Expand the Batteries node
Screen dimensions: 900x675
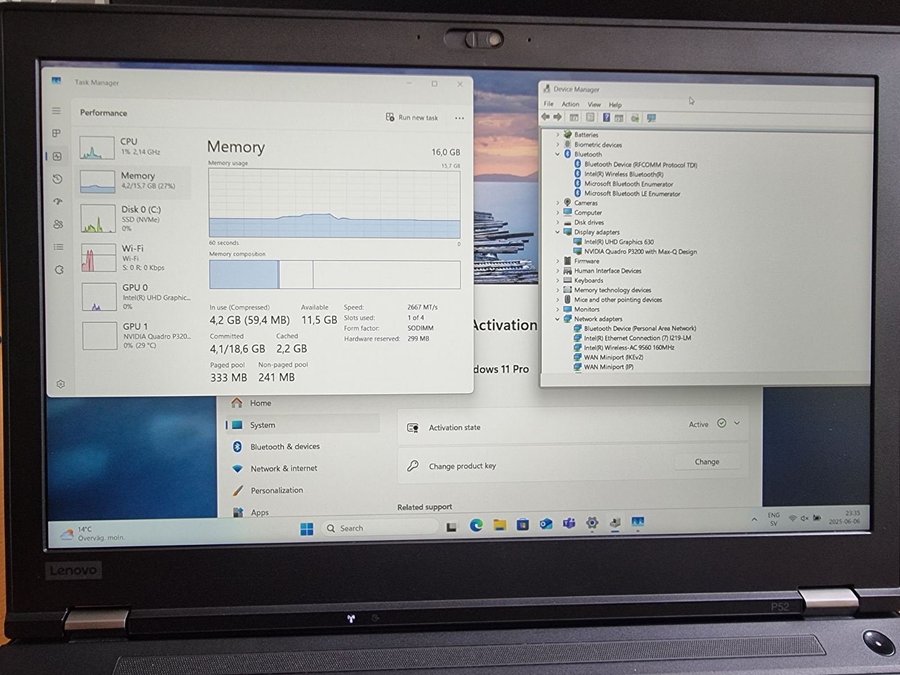(557, 134)
